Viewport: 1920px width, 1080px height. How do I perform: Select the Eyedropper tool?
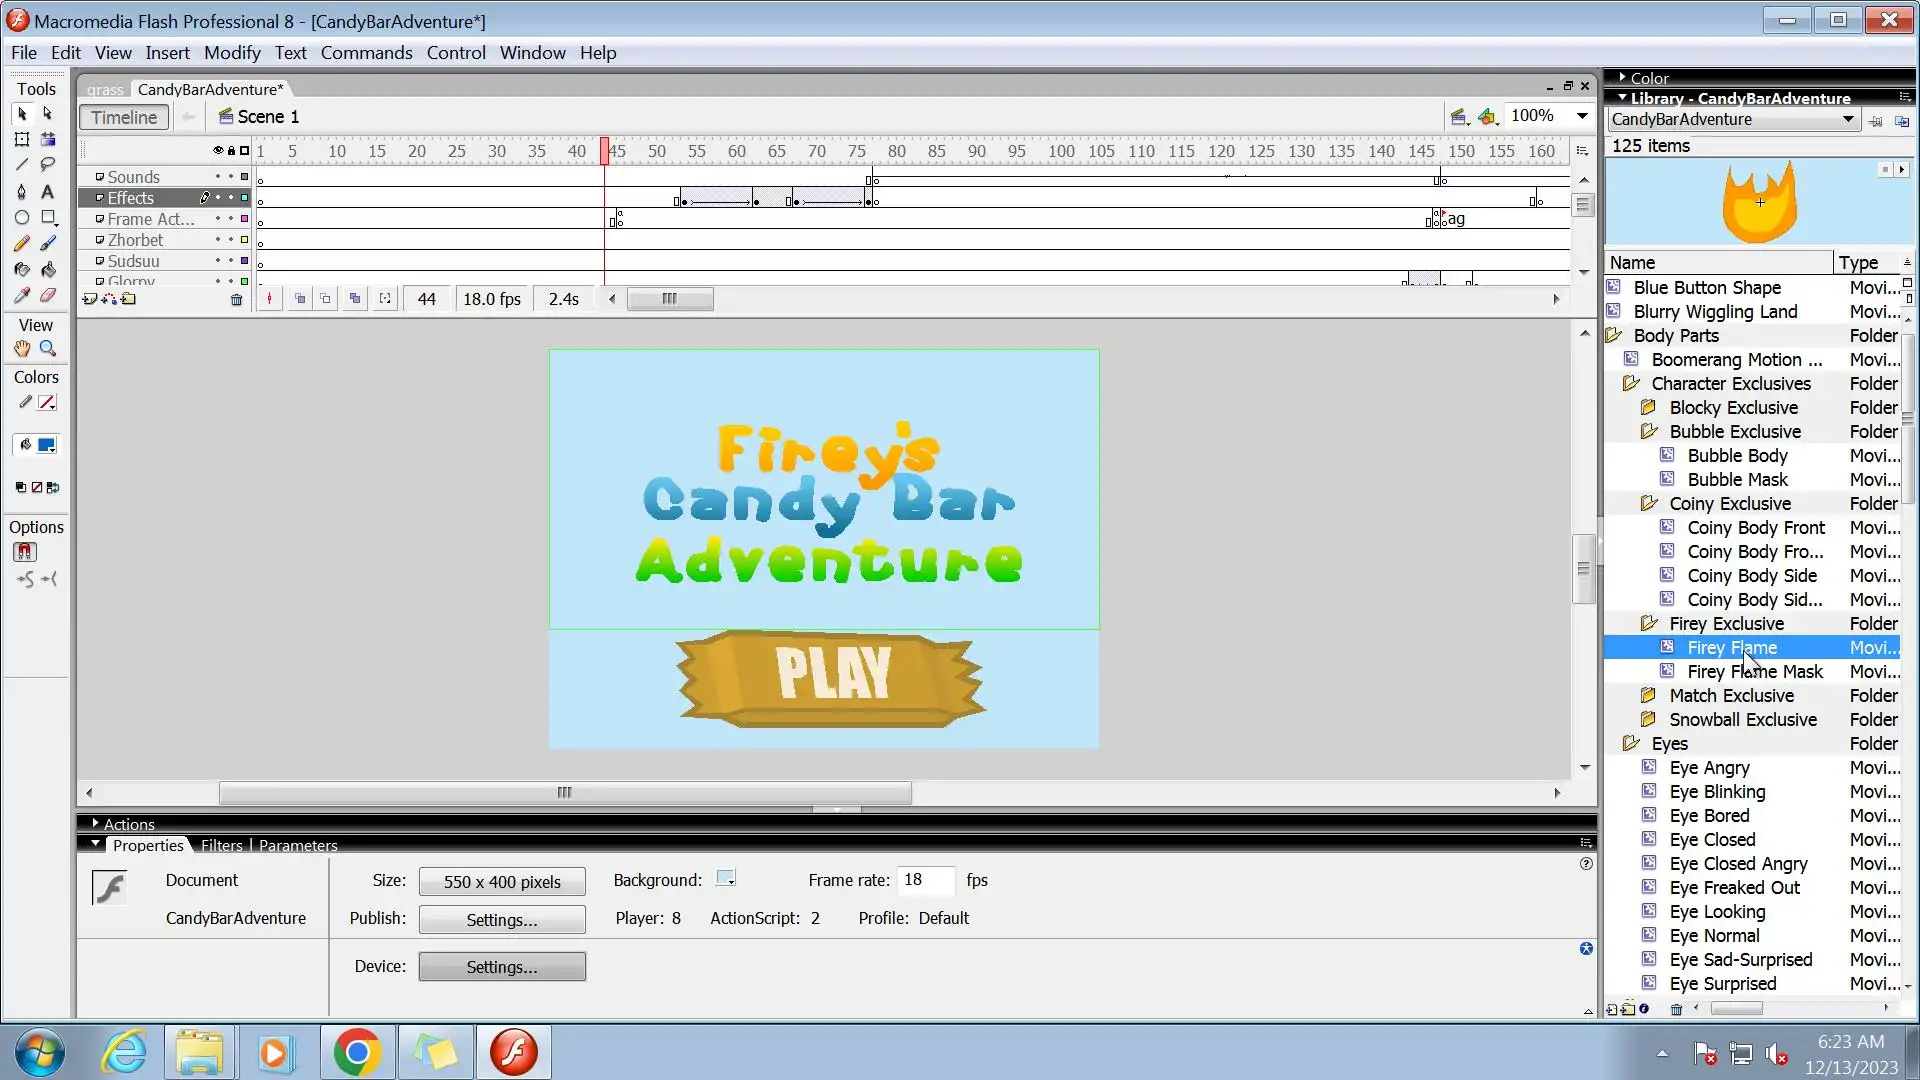(21, 296)
